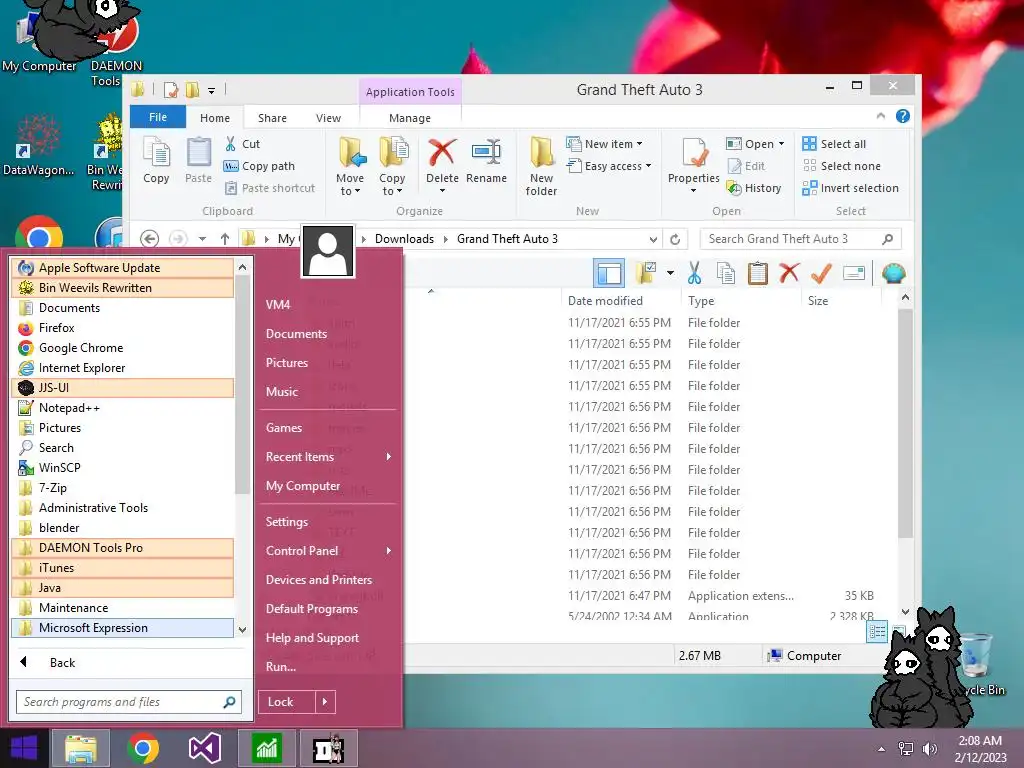Switch to the Share tab
Image resolution: width=1024 pixels, height=768 pixels.
272,118
